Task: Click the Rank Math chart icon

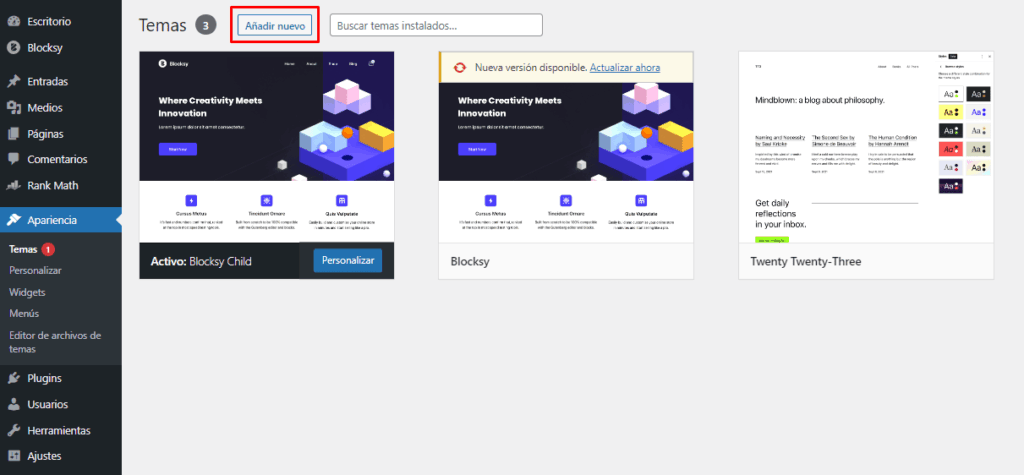Action: click(13, 186)
